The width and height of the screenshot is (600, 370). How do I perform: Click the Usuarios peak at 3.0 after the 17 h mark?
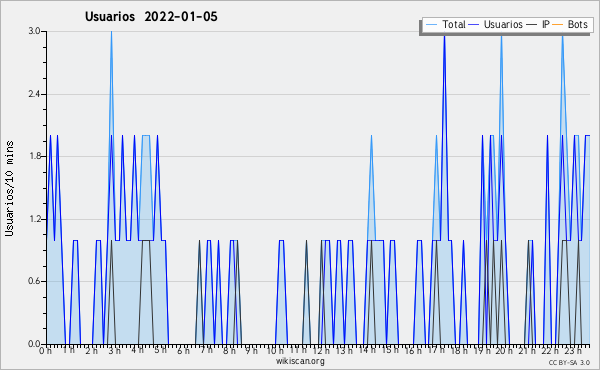[x=444, y=36]
